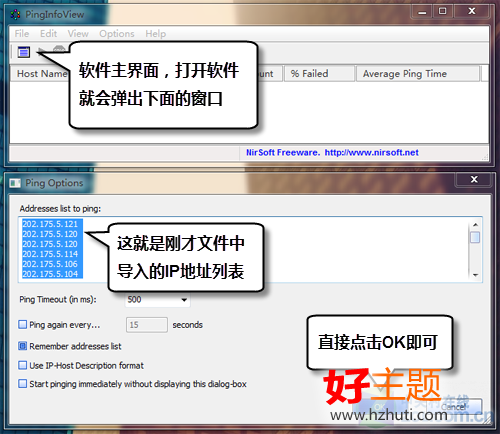This screenshot has height=434, width=500.
Task: Open the Edit menu
Action: [49, 34]
